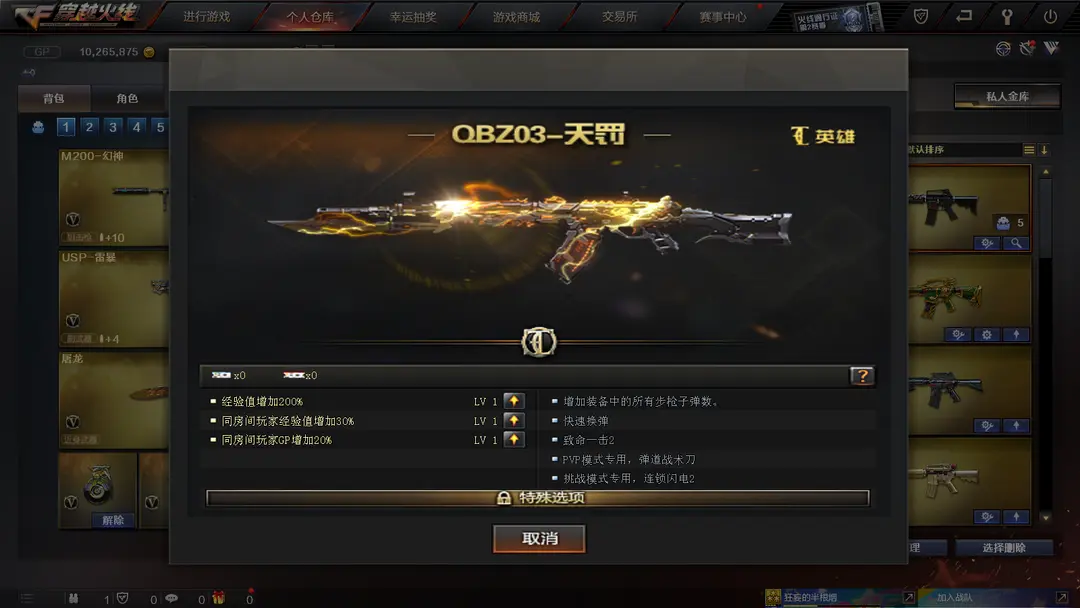
Task: Expand the 加入战队 panel arrow
Action: click(1061, 597)
